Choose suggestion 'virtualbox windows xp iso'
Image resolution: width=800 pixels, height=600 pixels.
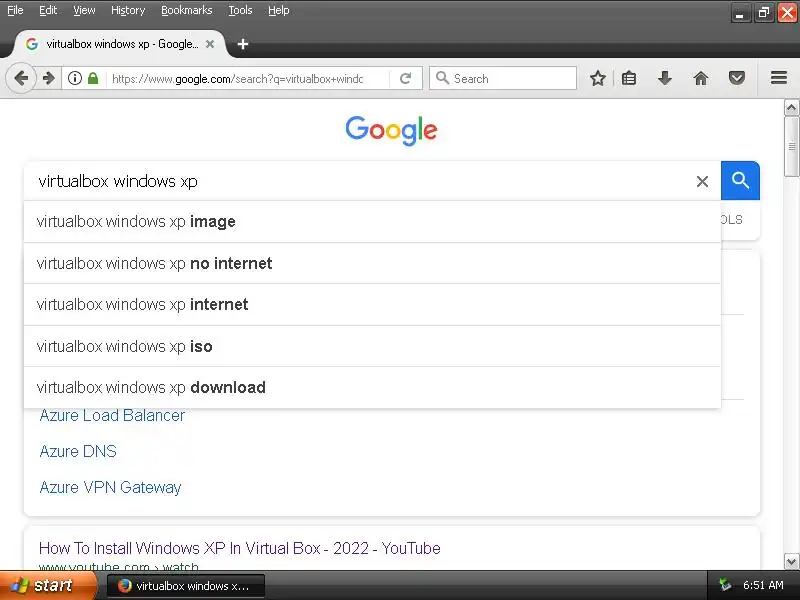click(372, 346)
